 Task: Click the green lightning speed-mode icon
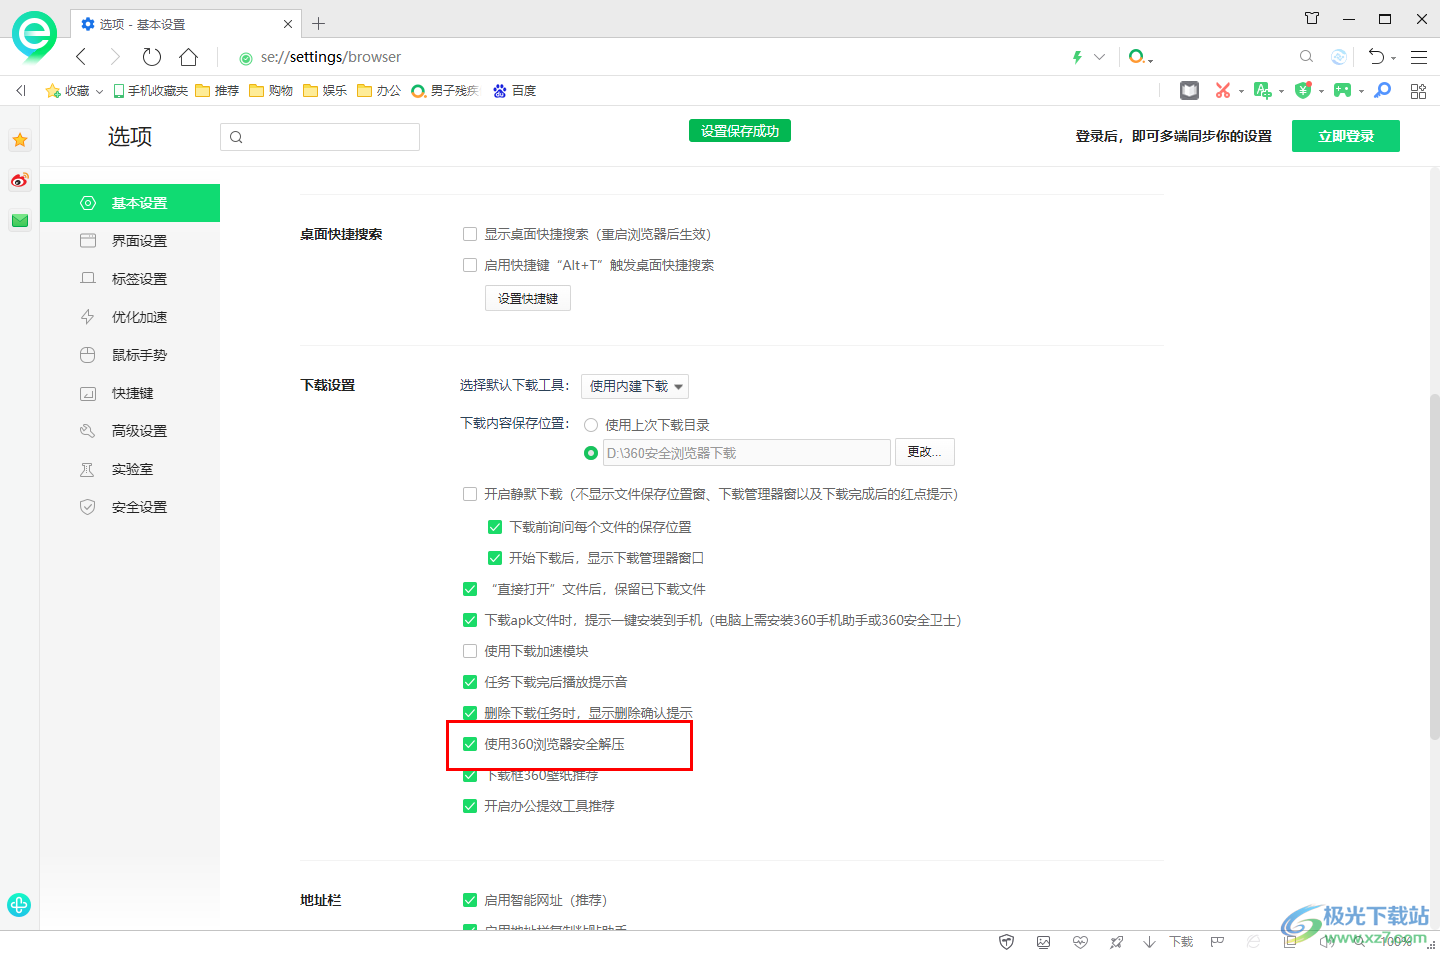[x=1077, y=57]
